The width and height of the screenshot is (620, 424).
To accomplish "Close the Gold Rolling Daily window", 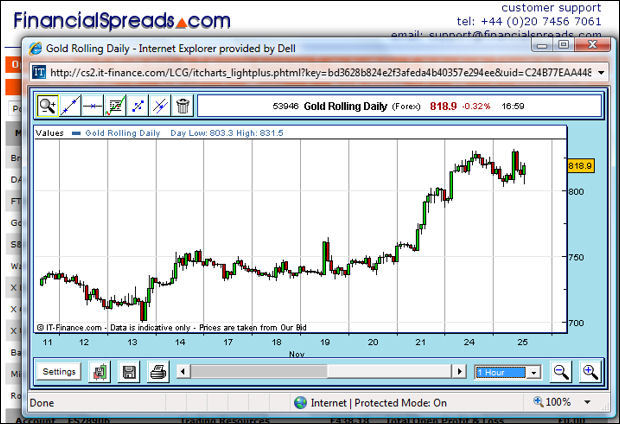I will coord(592,45).
